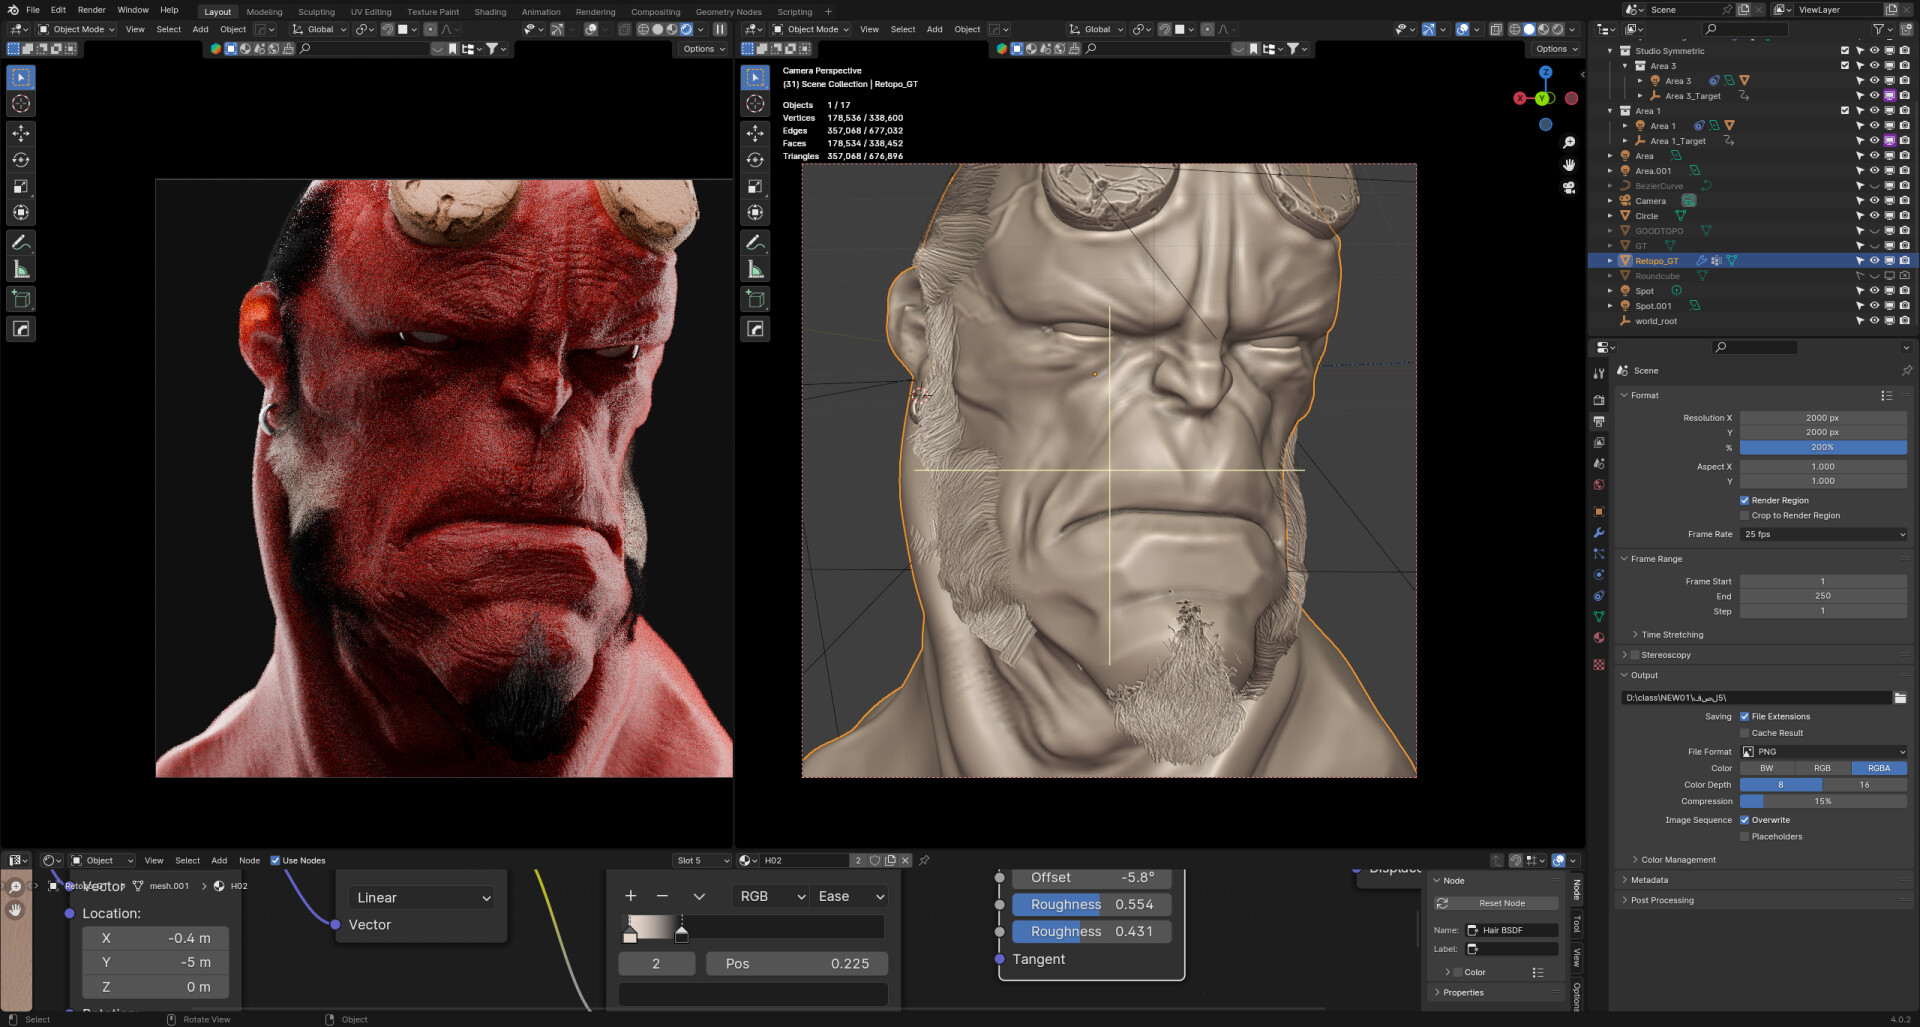Open the output folder browser icon
The width and height of the screenshot is (1920, 1027).
pyautogui.click(x=1900, y=698)
